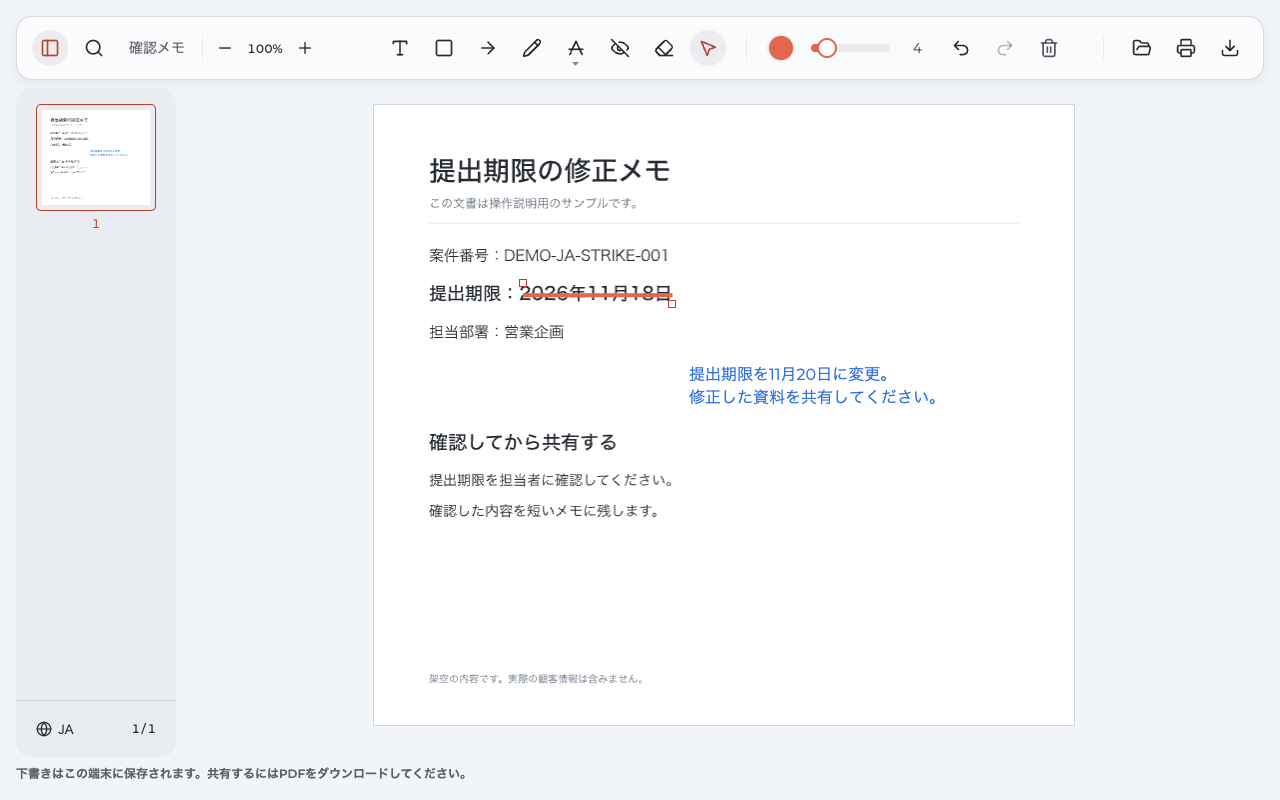Click the zoom out minus button
This screenshot has height=800, width=1280.
point(225,48)
